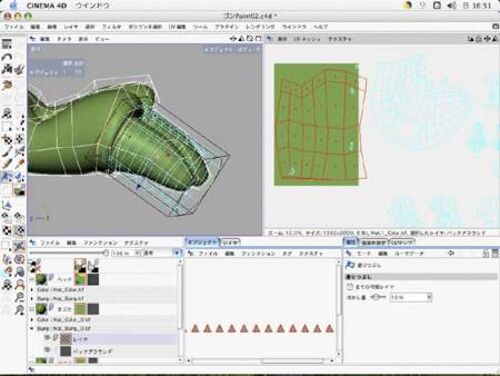Select the brush tool in left palette
The height and width of the screenshot is (376, 500).
7,152
